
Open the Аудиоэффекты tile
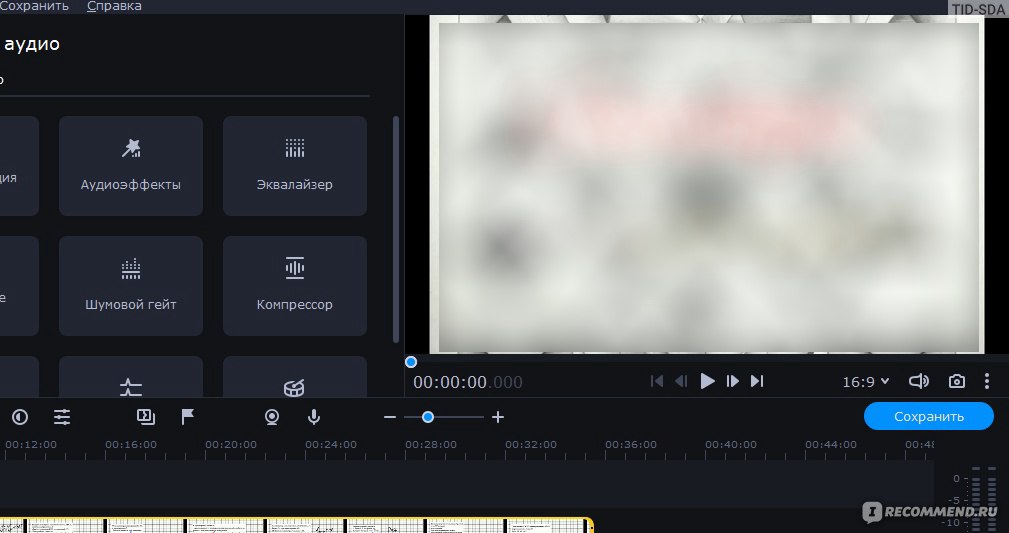(x=131, y=166)
